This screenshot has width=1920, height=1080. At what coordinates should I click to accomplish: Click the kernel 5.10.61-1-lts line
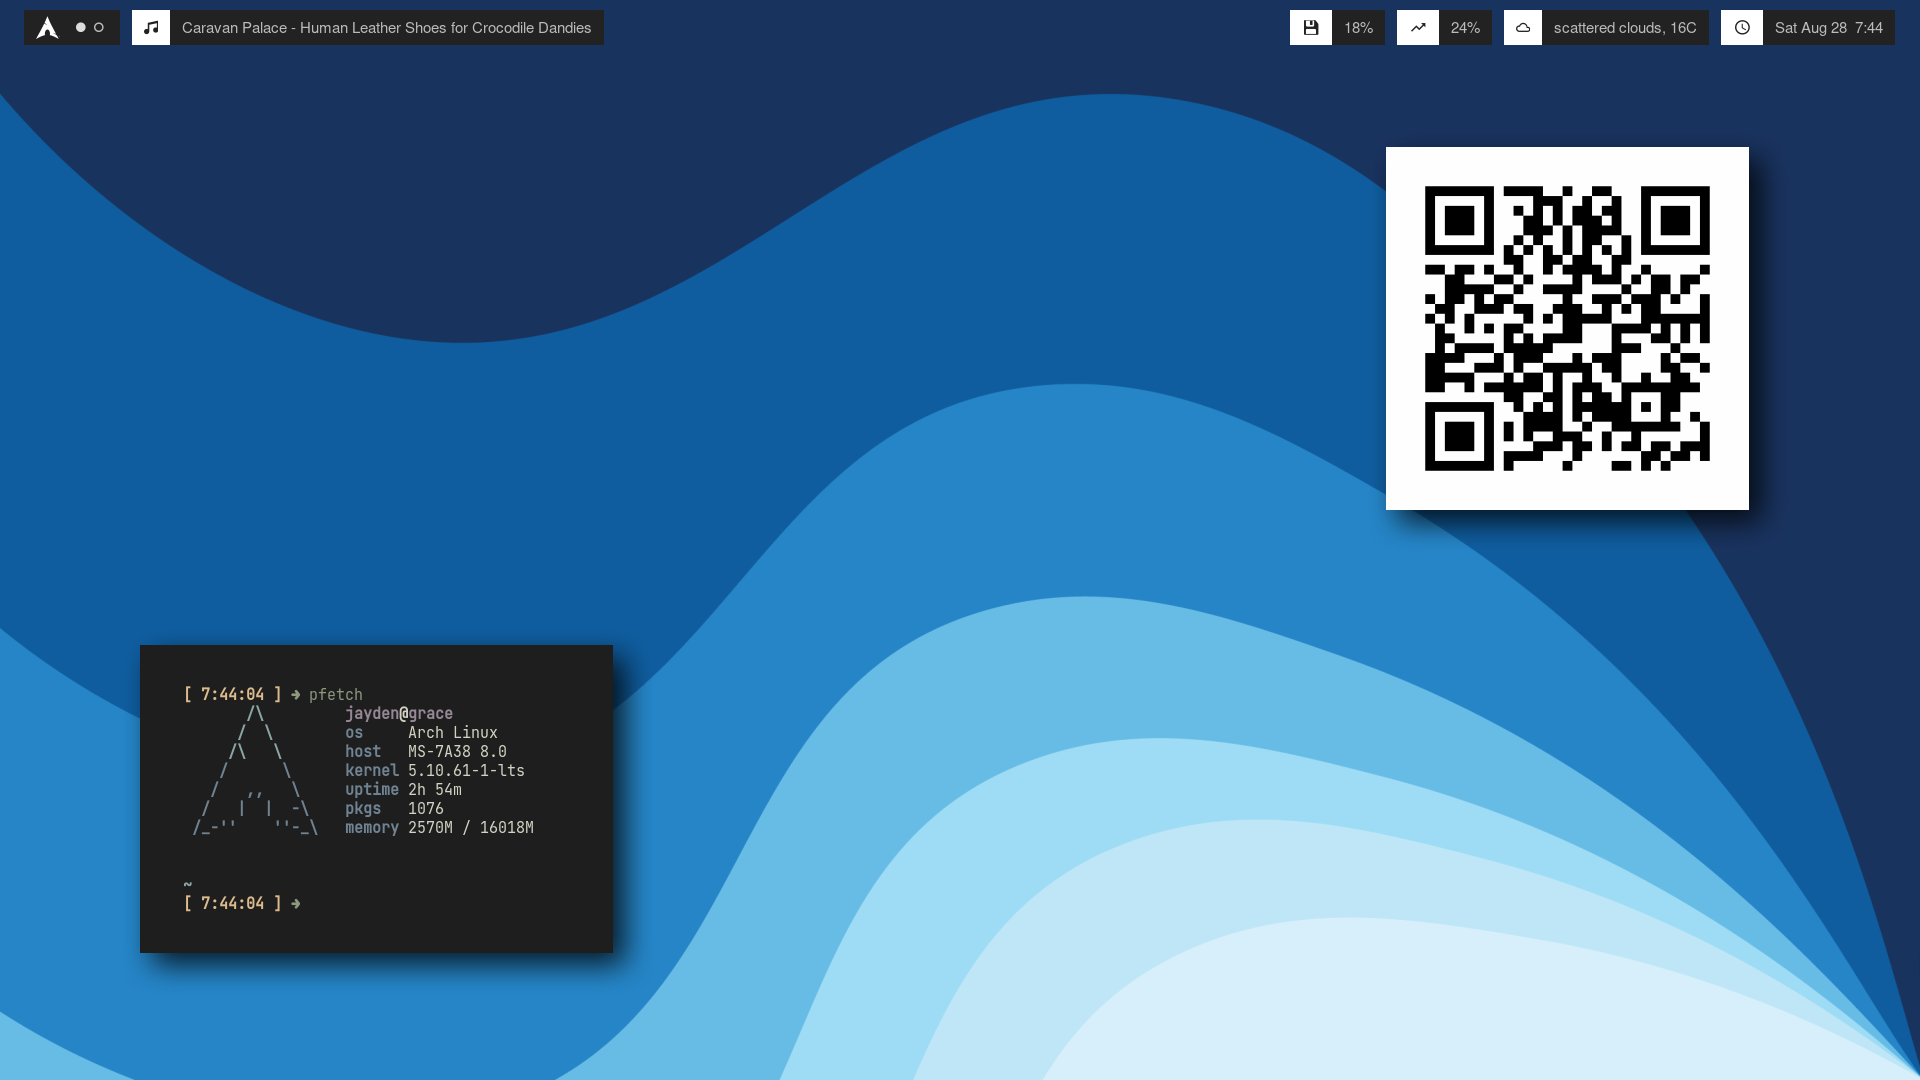click(435, 771)
